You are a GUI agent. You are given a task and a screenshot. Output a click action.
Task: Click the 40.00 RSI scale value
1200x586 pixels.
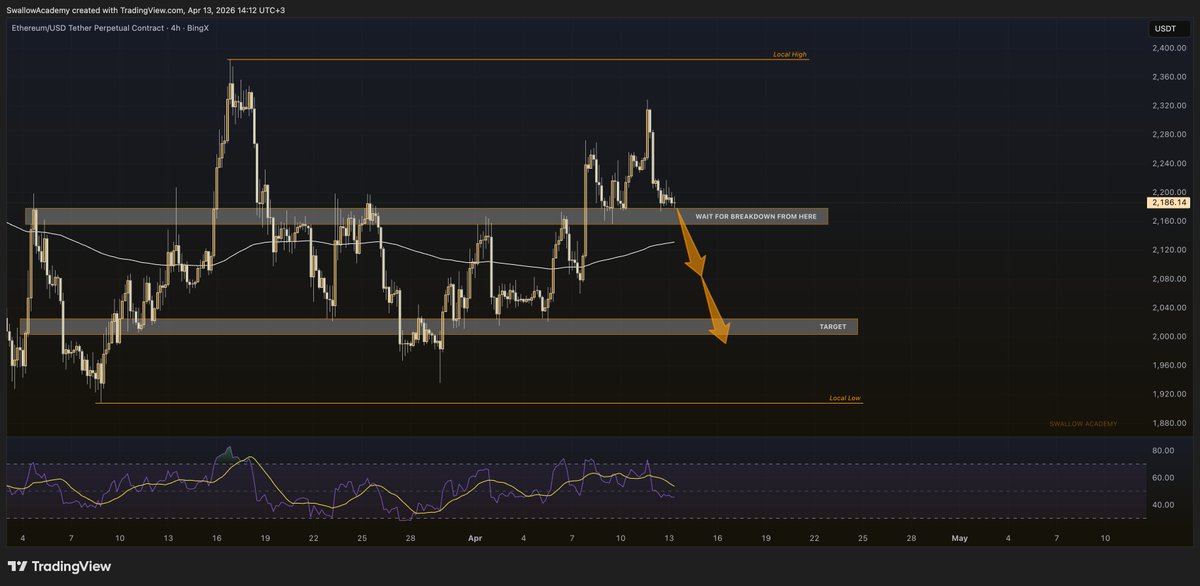1162,505
